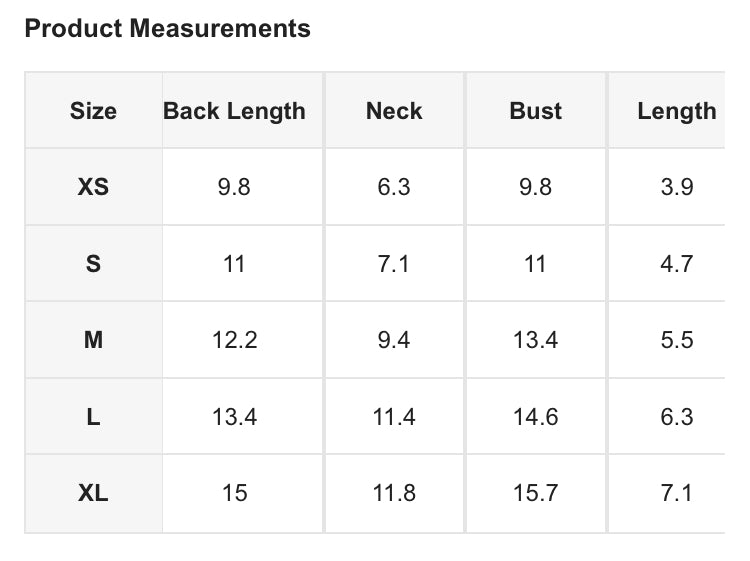Click the XS length value 3.9
The image size is (750, 561).
click(x=677, y=187)
